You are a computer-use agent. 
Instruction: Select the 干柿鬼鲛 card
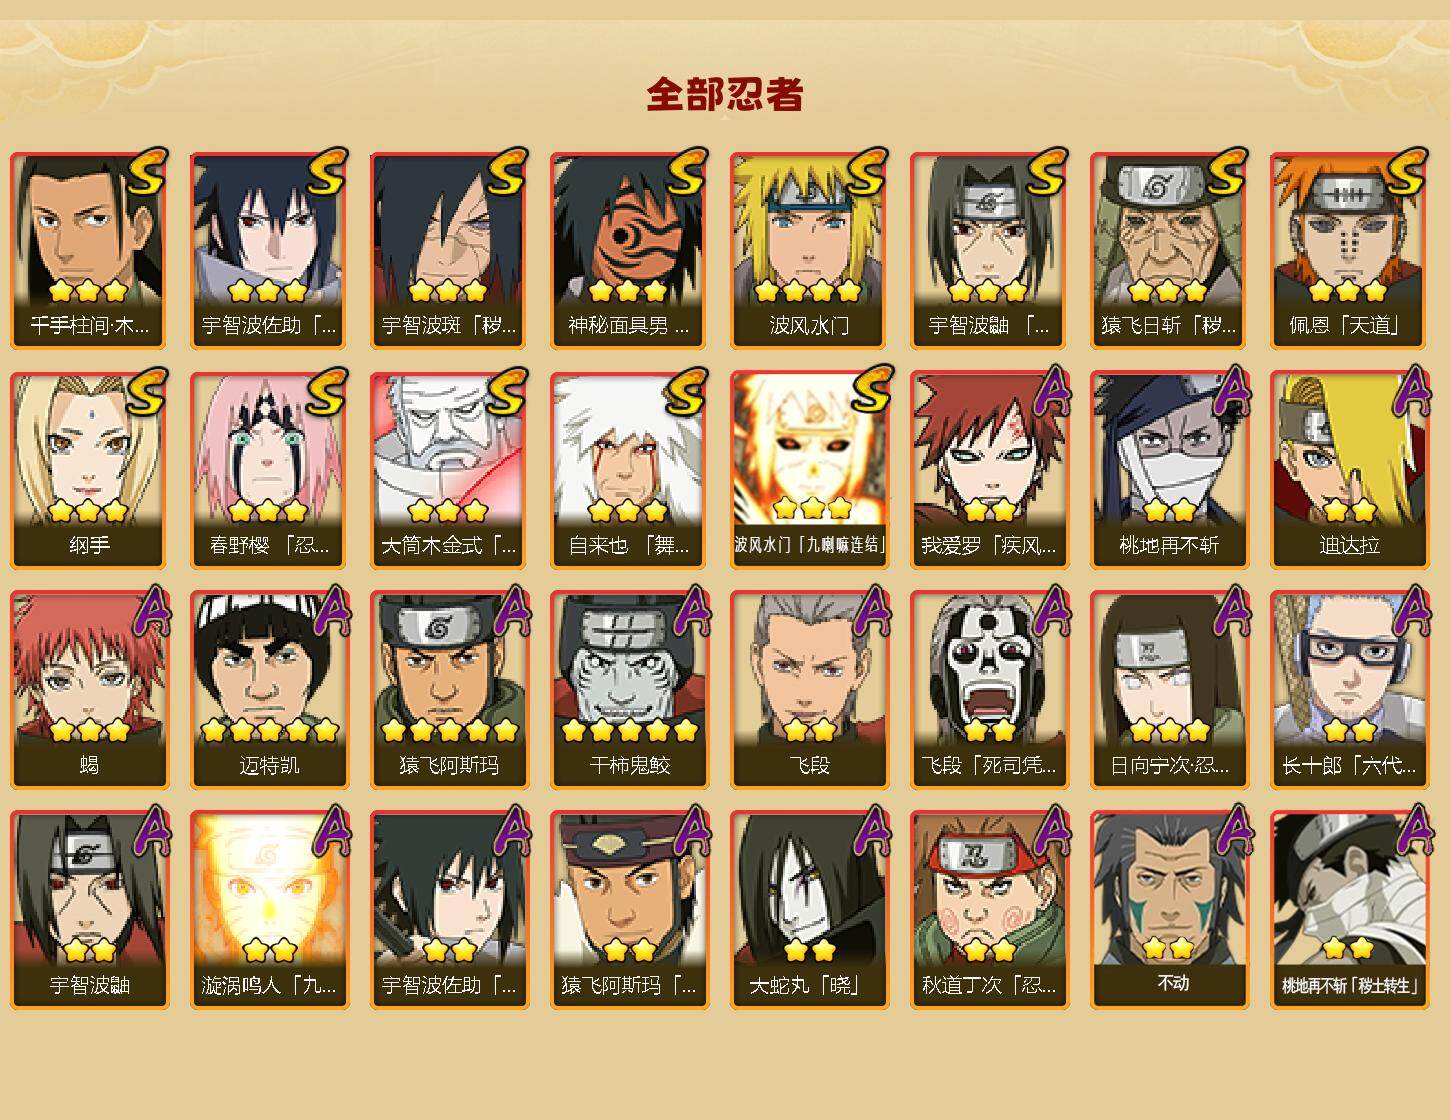tap(629, 690)
